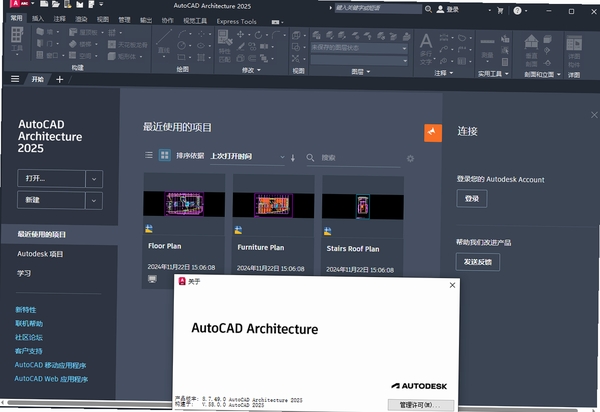Select the Roof Slab tool icon
Viewport: 600px width, 412px height.
[73, 32]
